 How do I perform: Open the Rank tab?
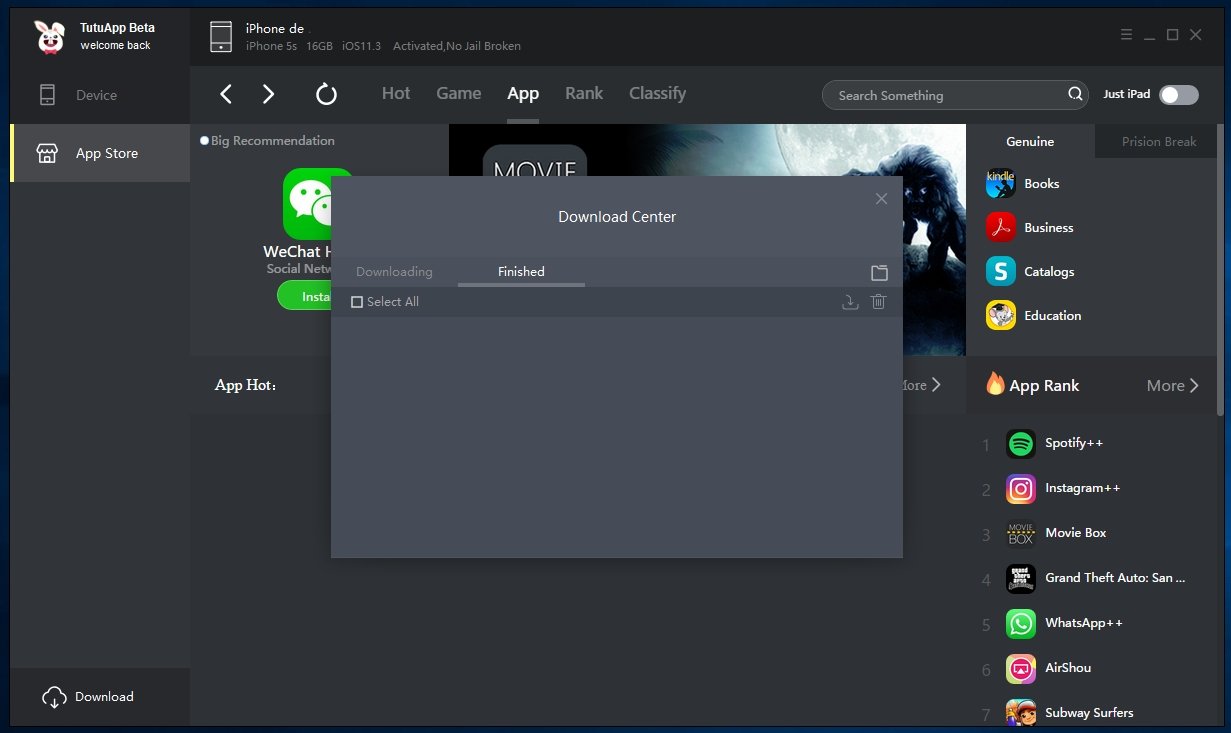584,93
